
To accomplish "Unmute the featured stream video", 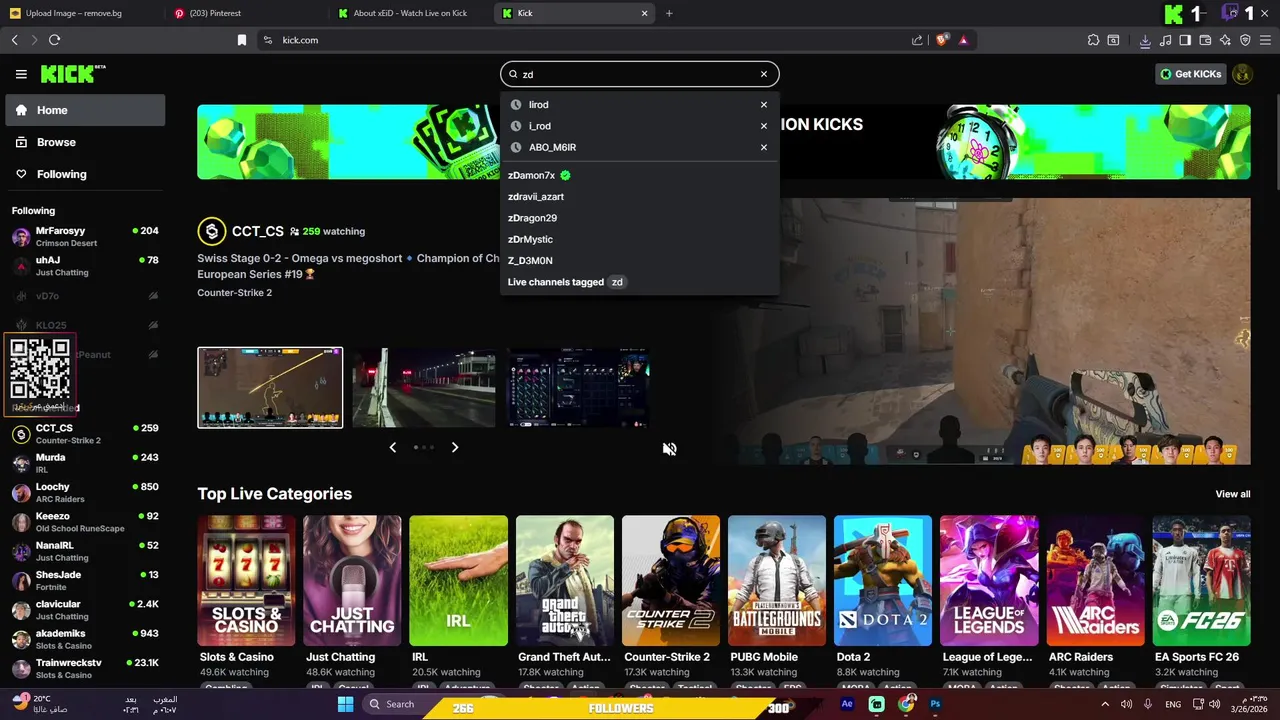I will (x=669, y=449).
